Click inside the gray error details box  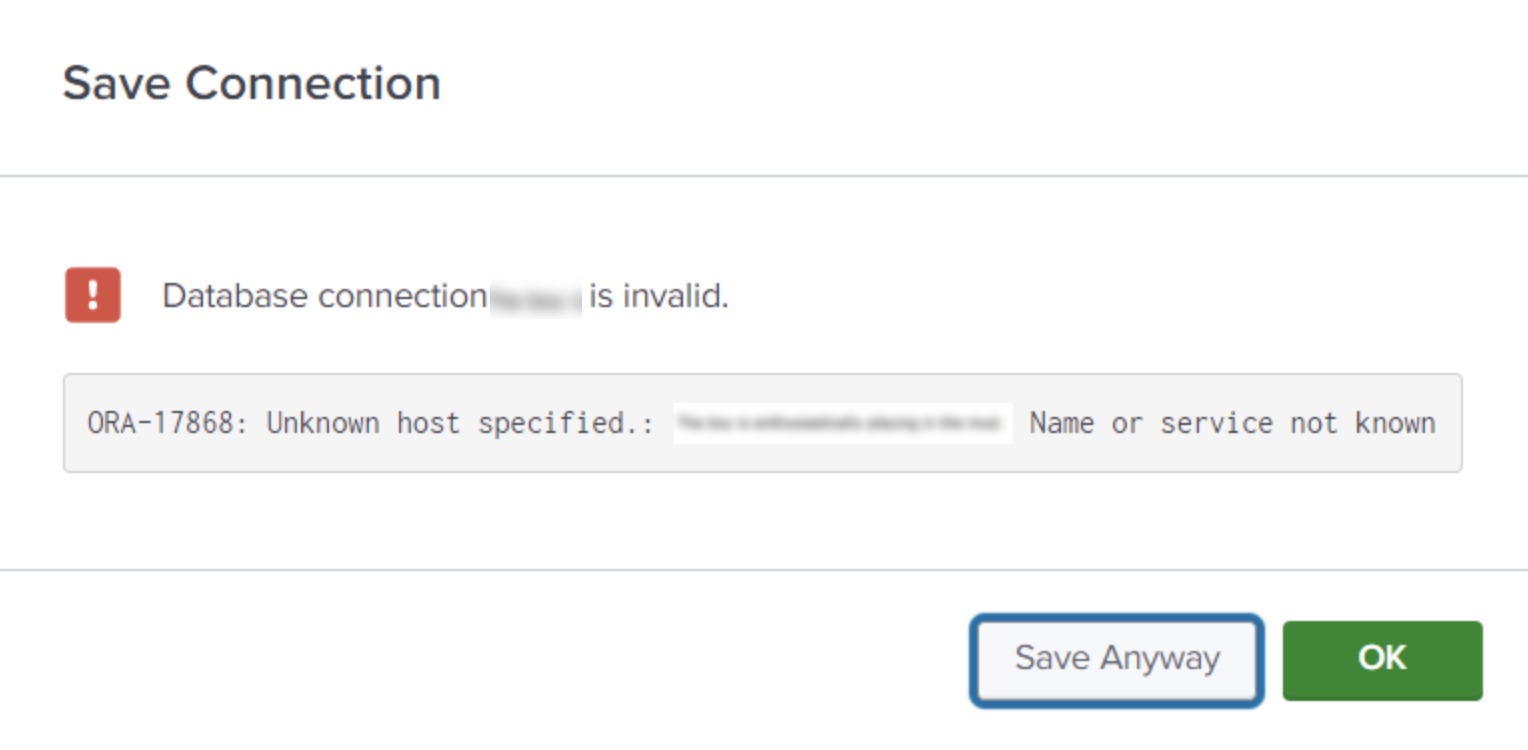coord(762,423)
